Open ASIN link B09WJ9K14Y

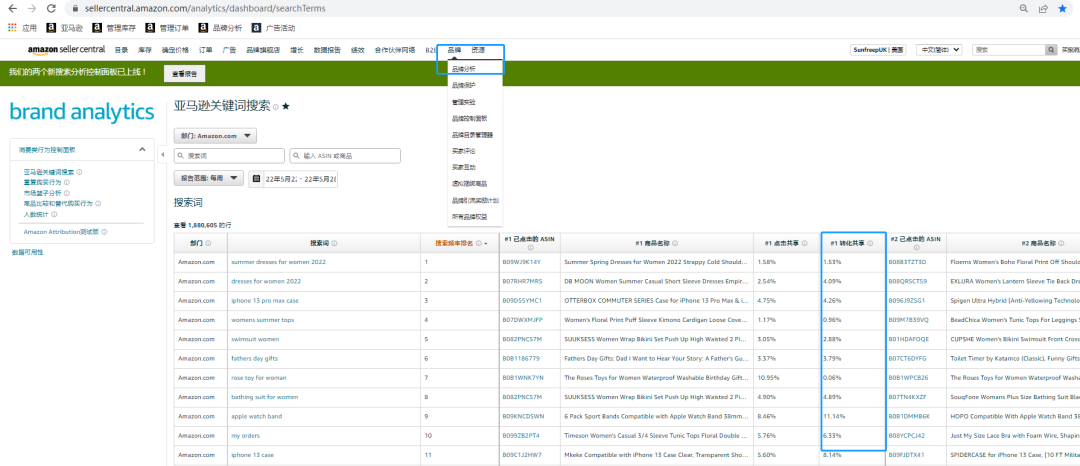coord(522,262)
